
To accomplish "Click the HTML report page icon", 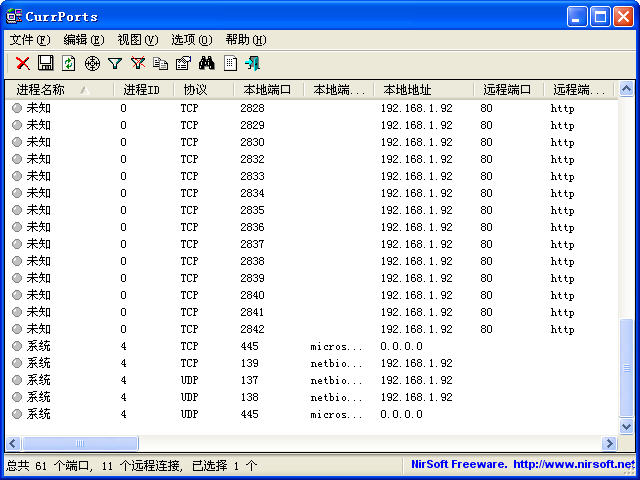I will (230, 63).
